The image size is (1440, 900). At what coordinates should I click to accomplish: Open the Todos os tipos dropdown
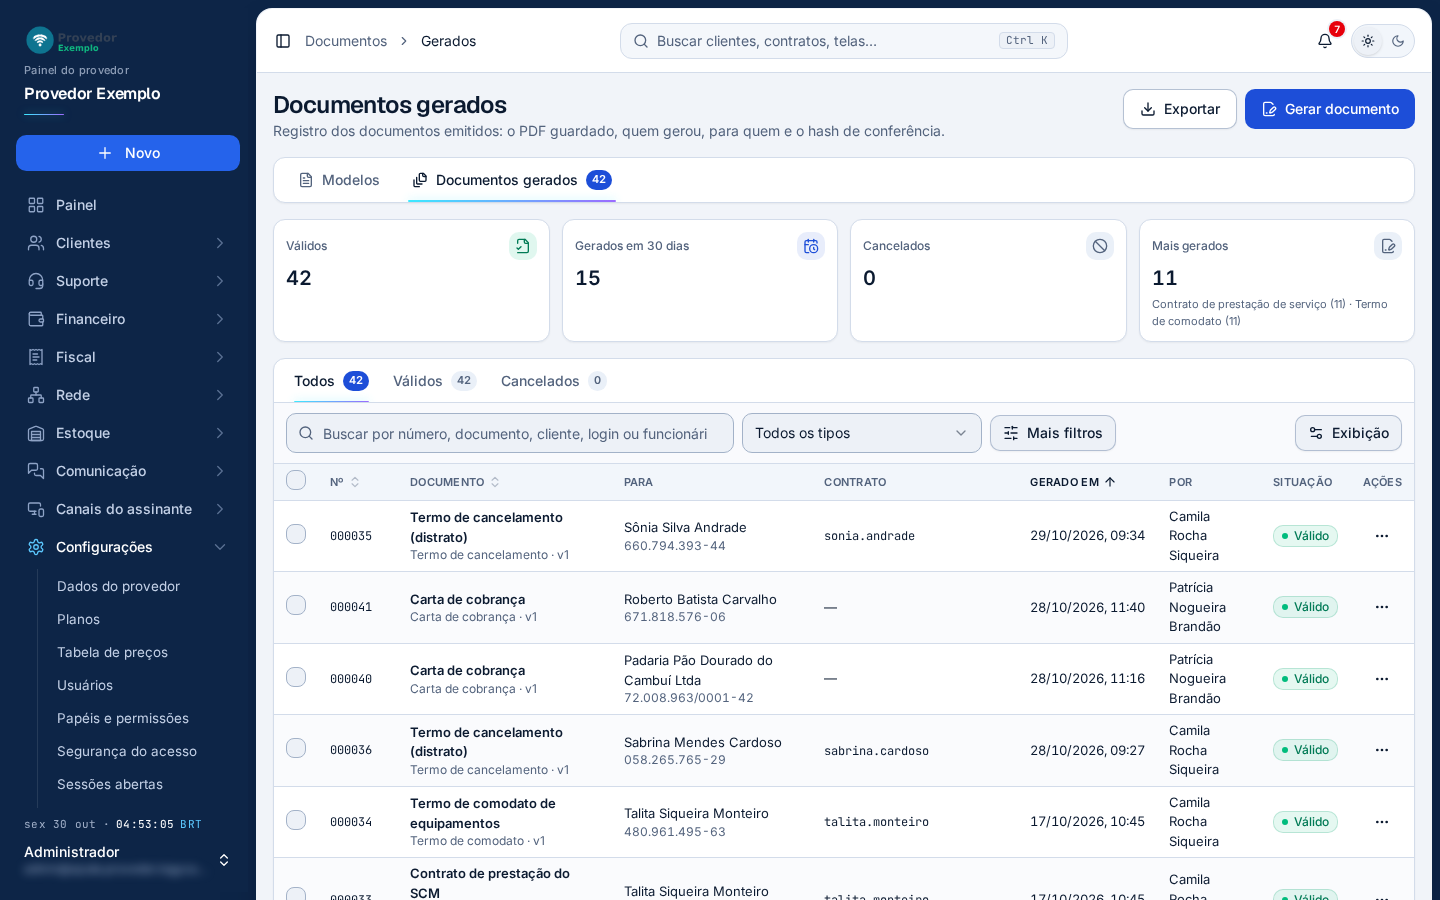pos(862,433)
